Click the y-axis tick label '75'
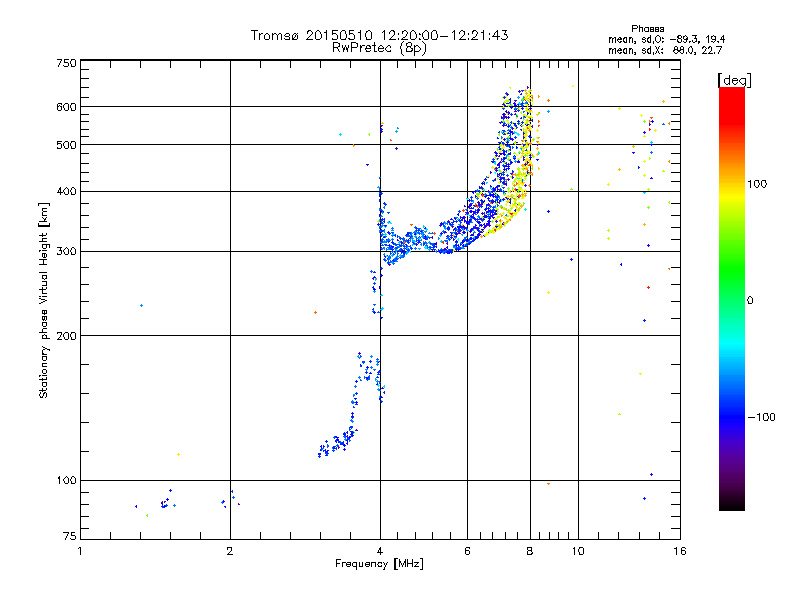Viewport: 800px width, 600px height. [70, 536]
